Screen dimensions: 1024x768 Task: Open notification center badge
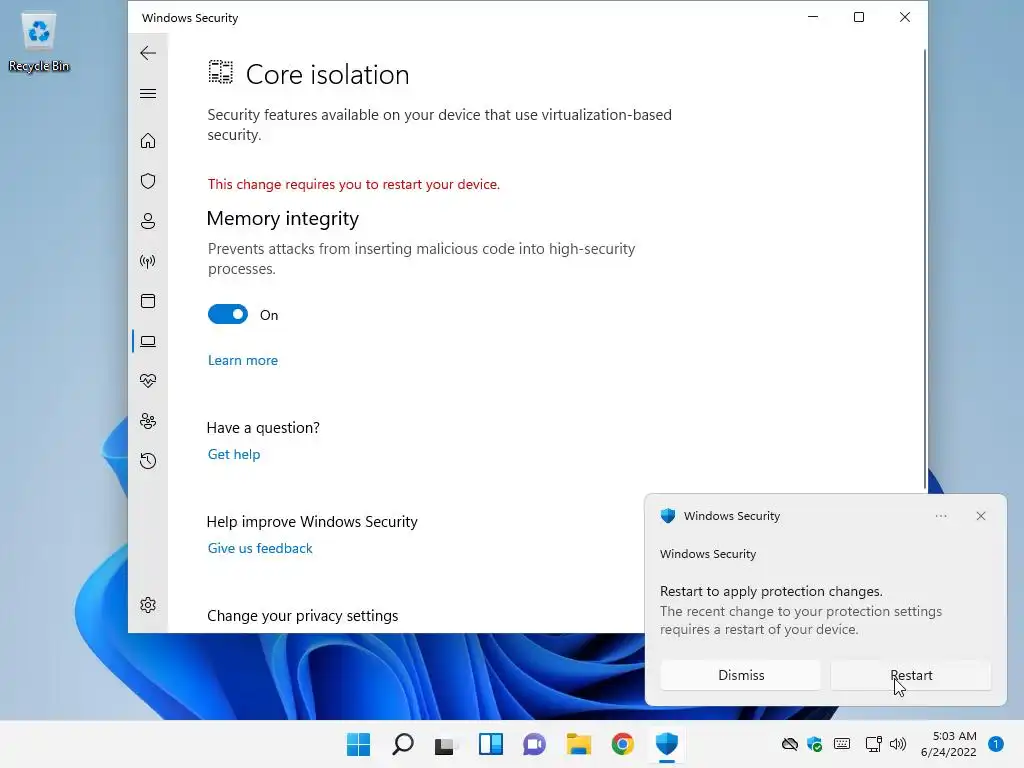pyautogui.click(x=996, y=744)
